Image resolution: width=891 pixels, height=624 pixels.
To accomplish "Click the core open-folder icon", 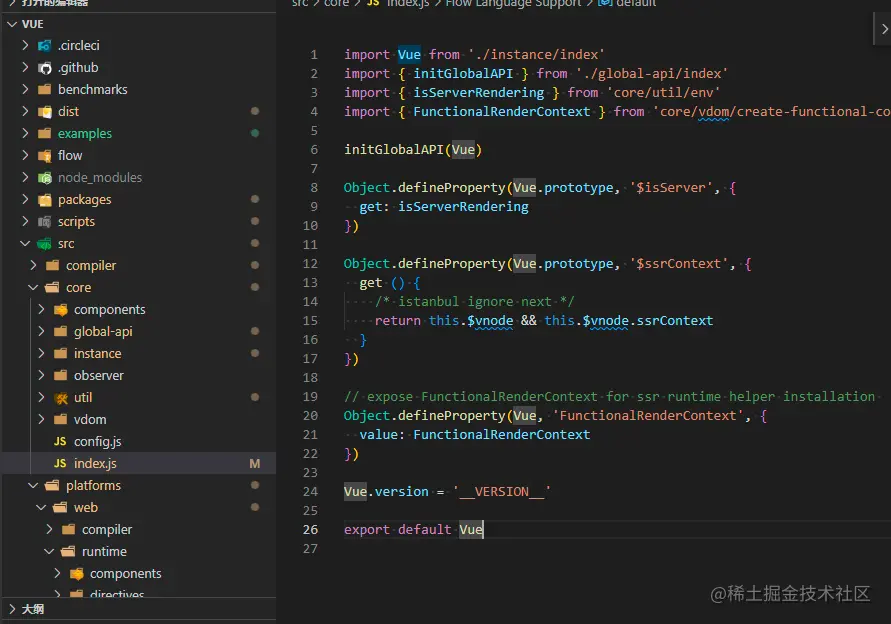I will 52,288.
